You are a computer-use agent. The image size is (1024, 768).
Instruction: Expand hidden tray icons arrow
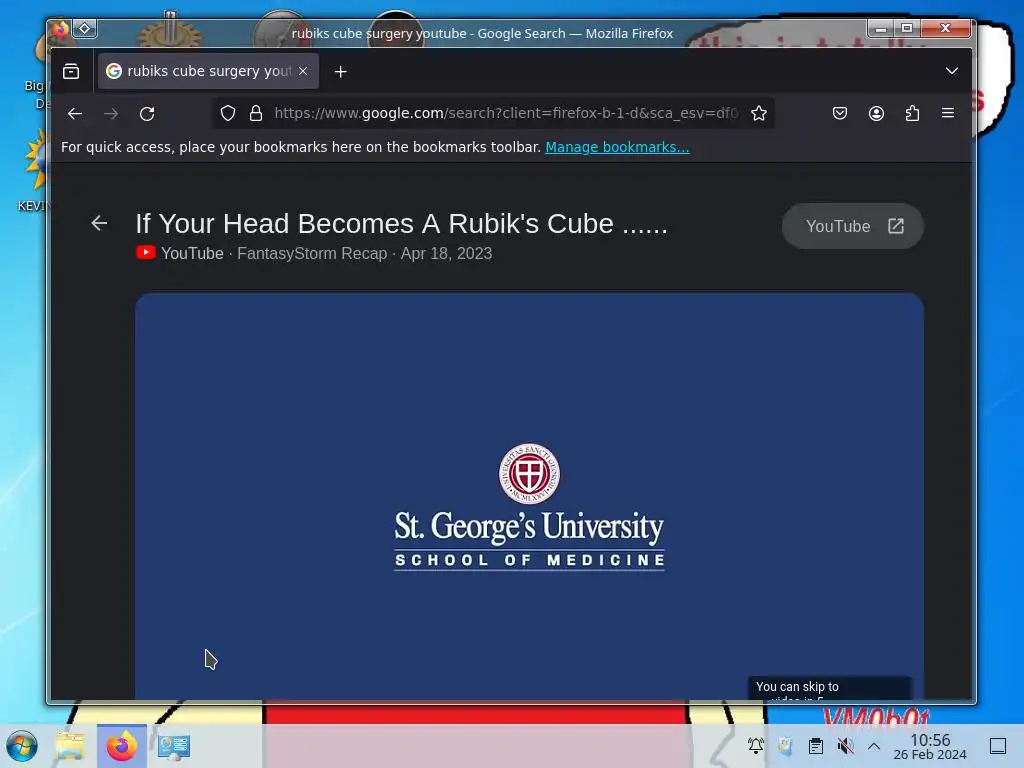(874, 746)
